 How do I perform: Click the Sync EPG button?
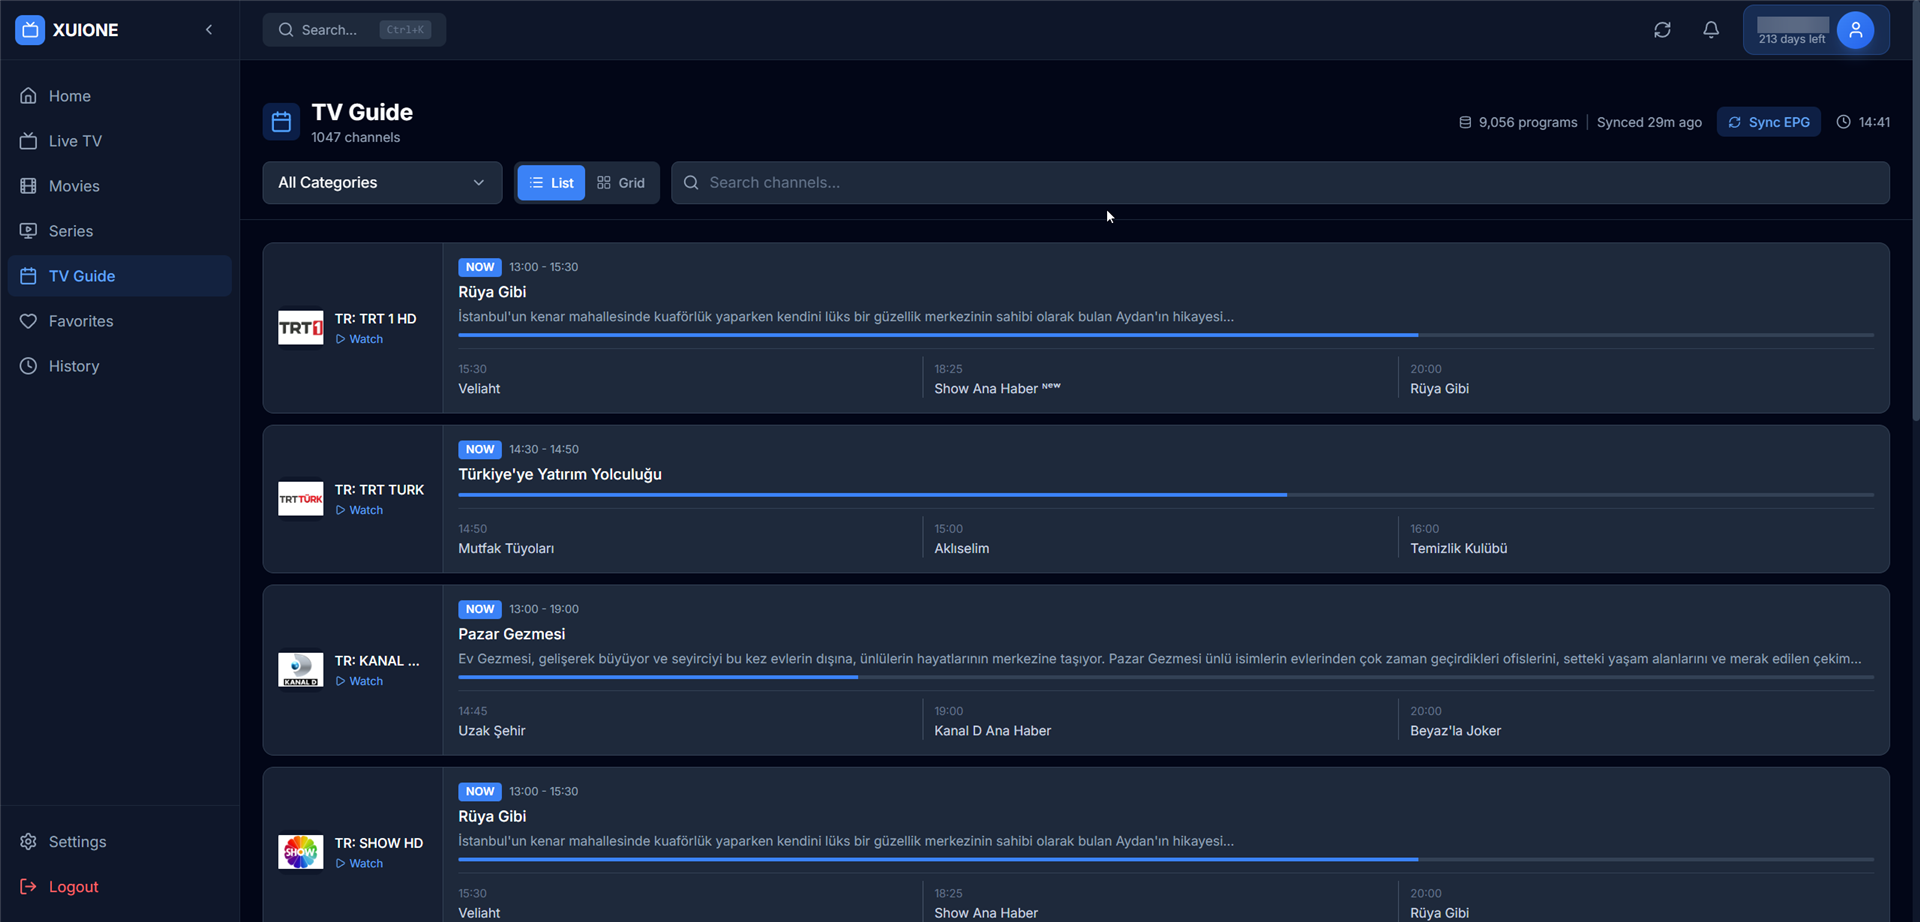(1768, 121)
